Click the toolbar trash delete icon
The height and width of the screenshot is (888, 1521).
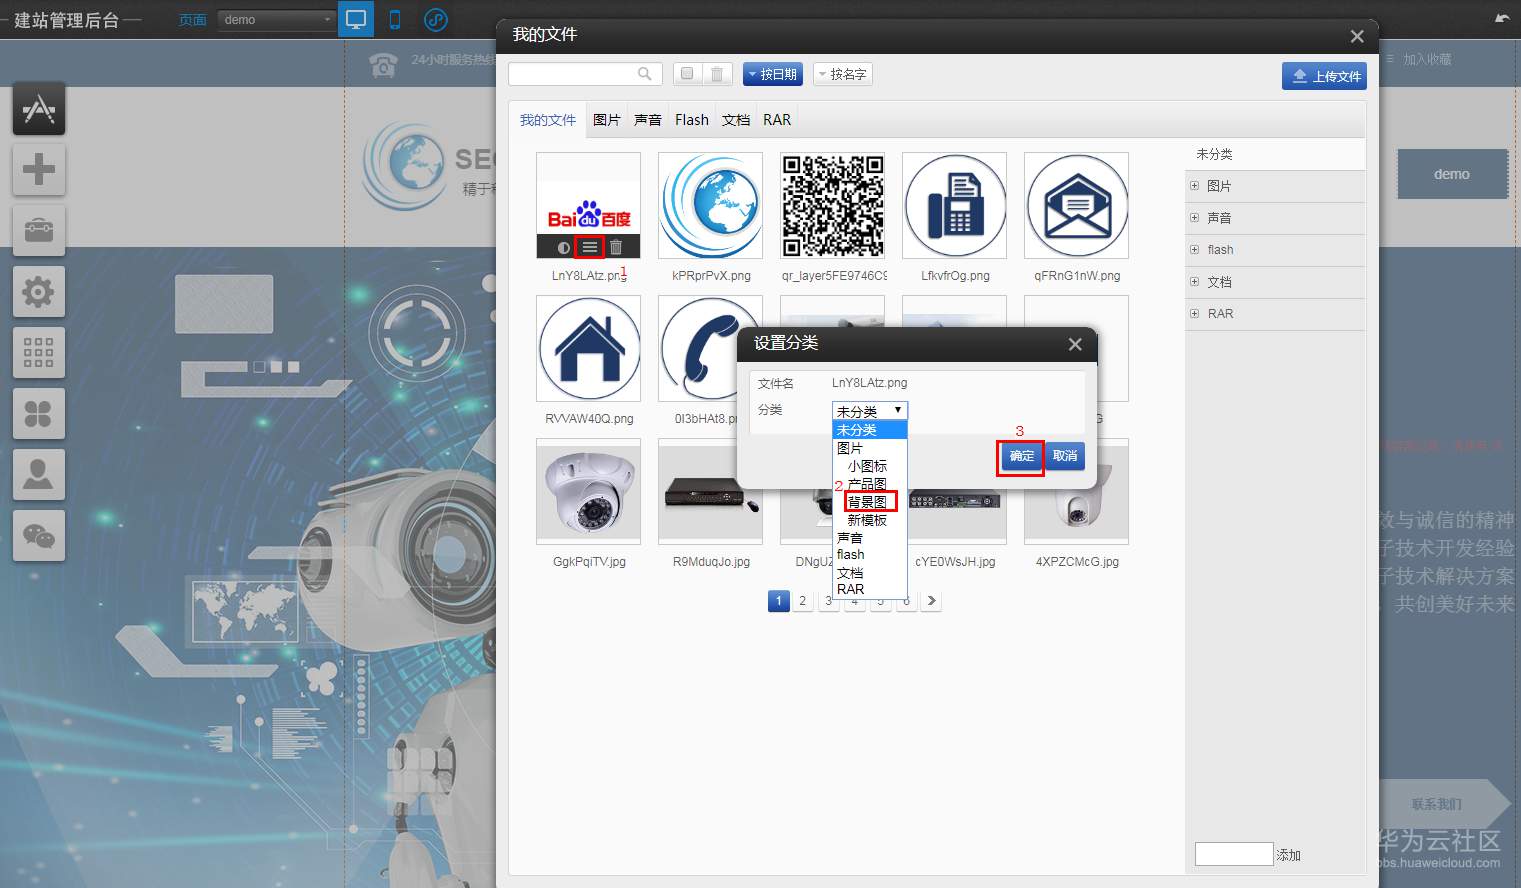(717, 74)
